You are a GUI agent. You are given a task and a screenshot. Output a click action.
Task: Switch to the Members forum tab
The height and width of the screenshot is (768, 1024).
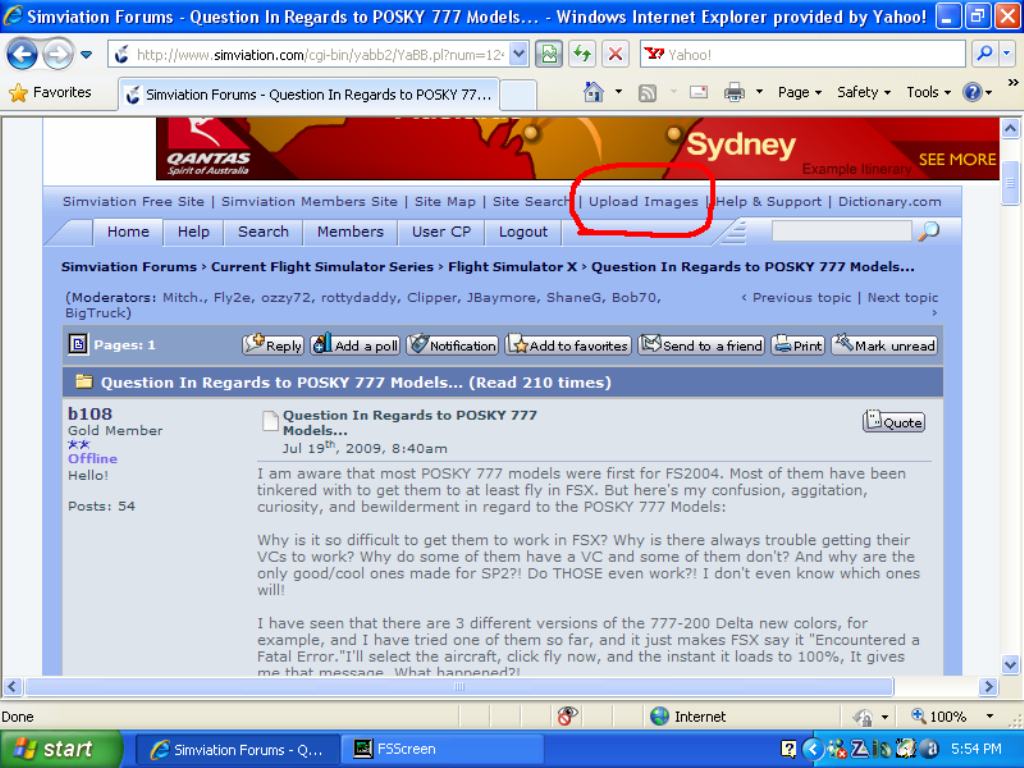350,232
